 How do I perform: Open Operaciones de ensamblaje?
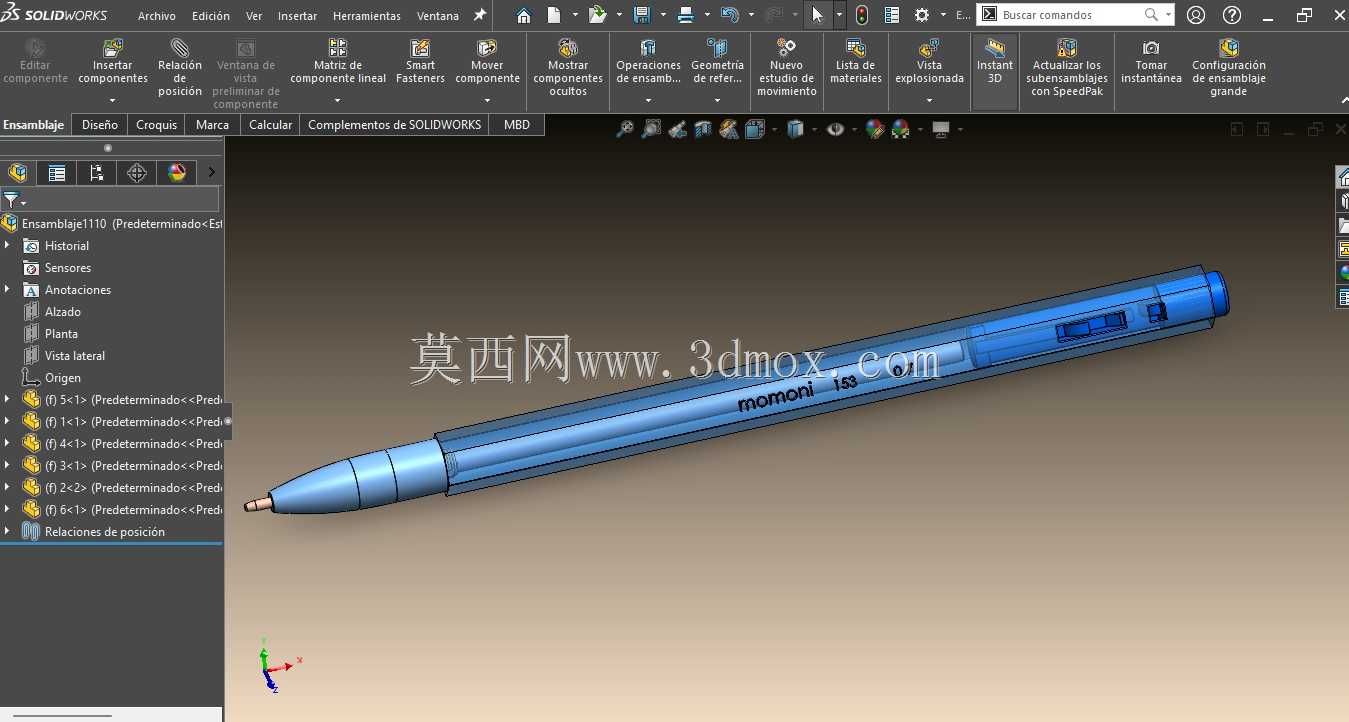[x=648, y=61]
